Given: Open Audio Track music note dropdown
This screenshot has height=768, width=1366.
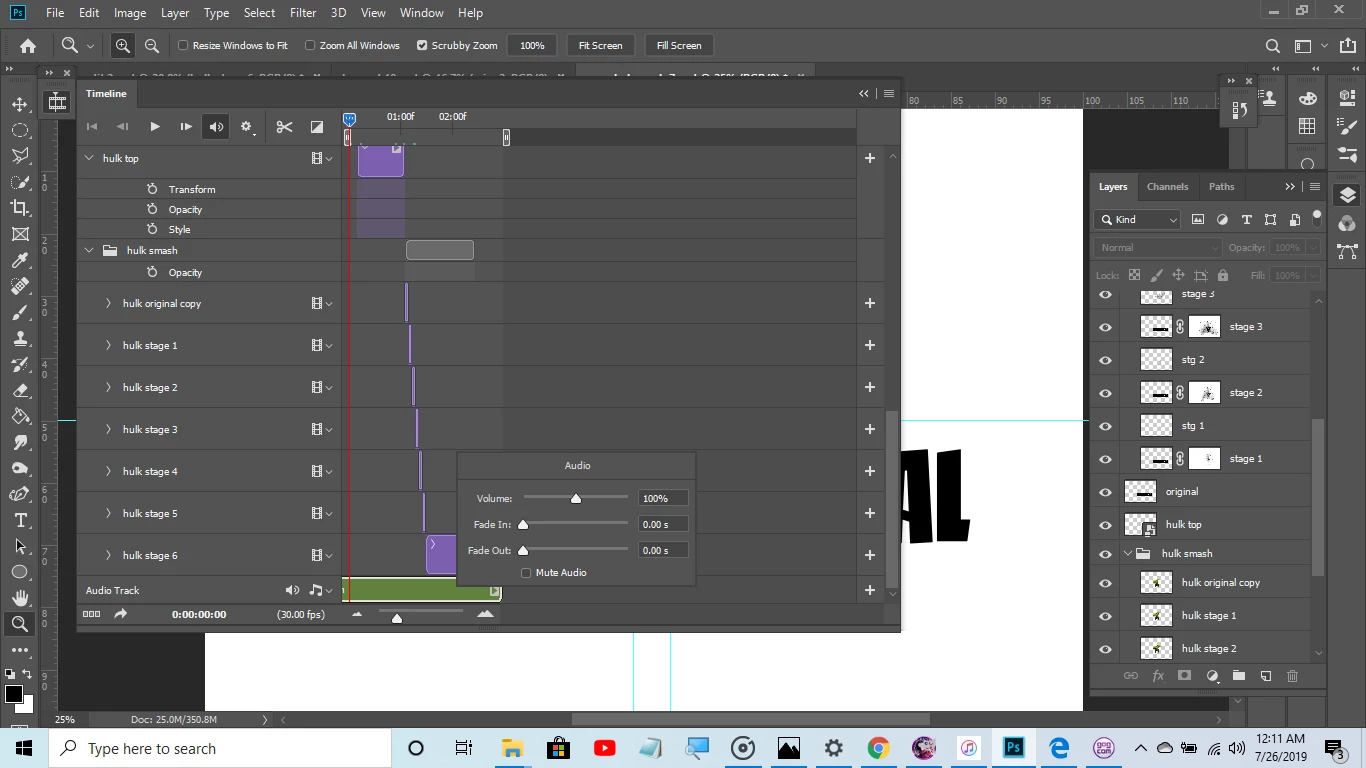Looking at the screenshot, I should coord(320,590).
